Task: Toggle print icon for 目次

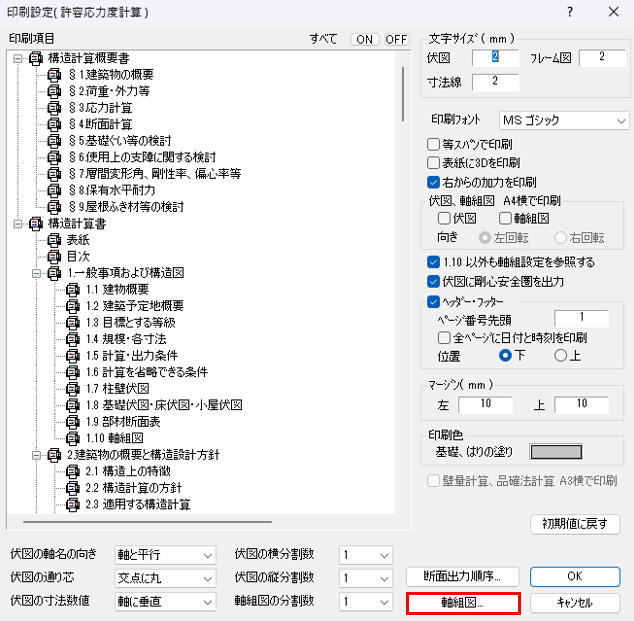Action: pos(54,257)
